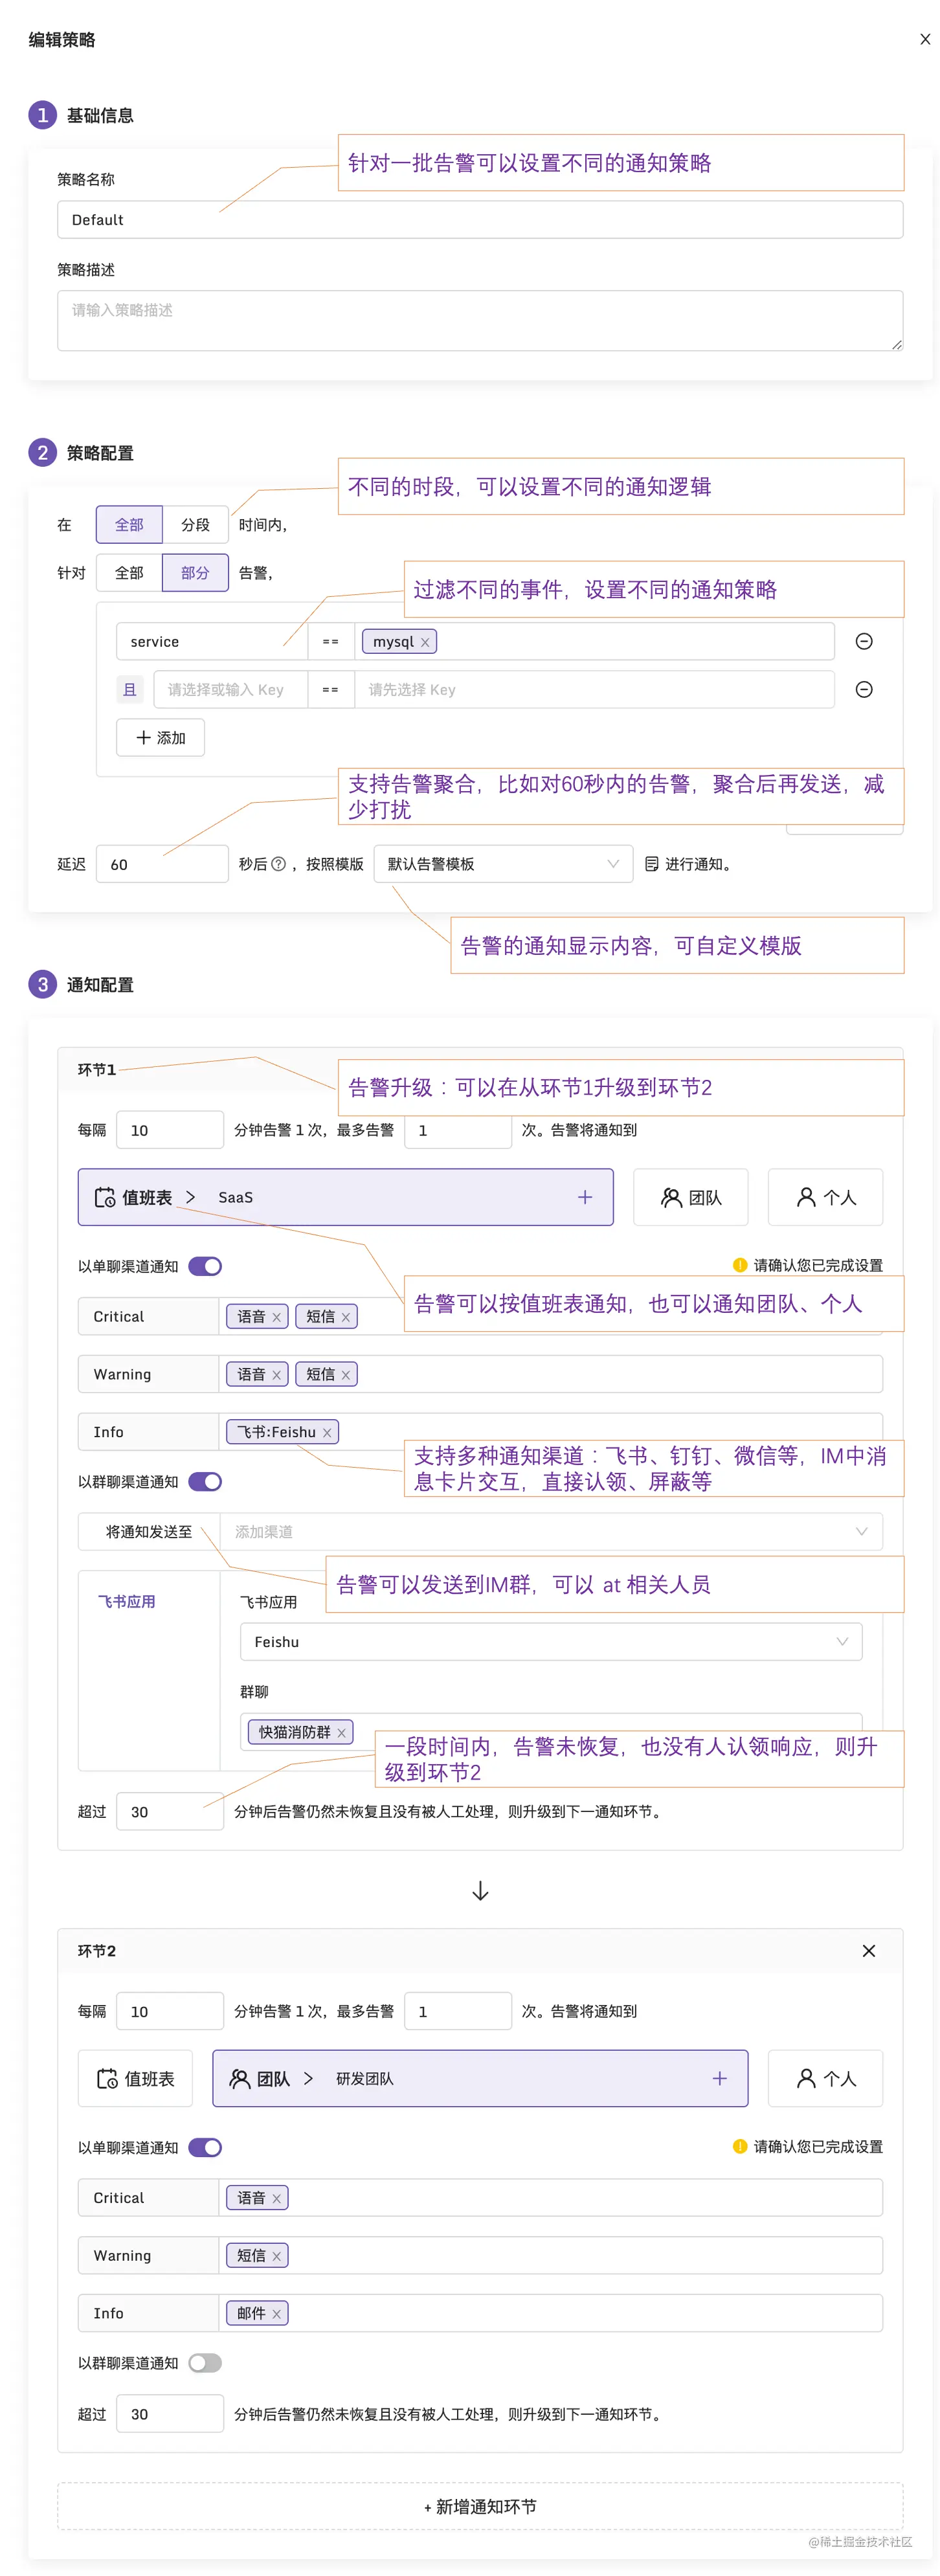The image size is (940, 2576).
Task: Remove the mysql tag
Action: tap(425, 642)
